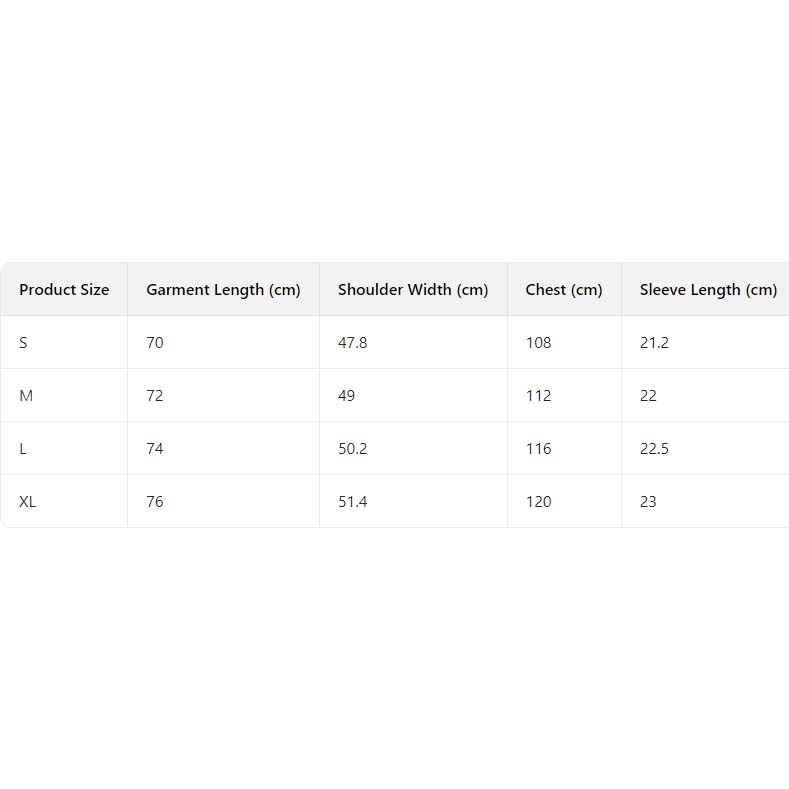Select the XL size row label
789x789 pixels.
click(x=28, y=502)
